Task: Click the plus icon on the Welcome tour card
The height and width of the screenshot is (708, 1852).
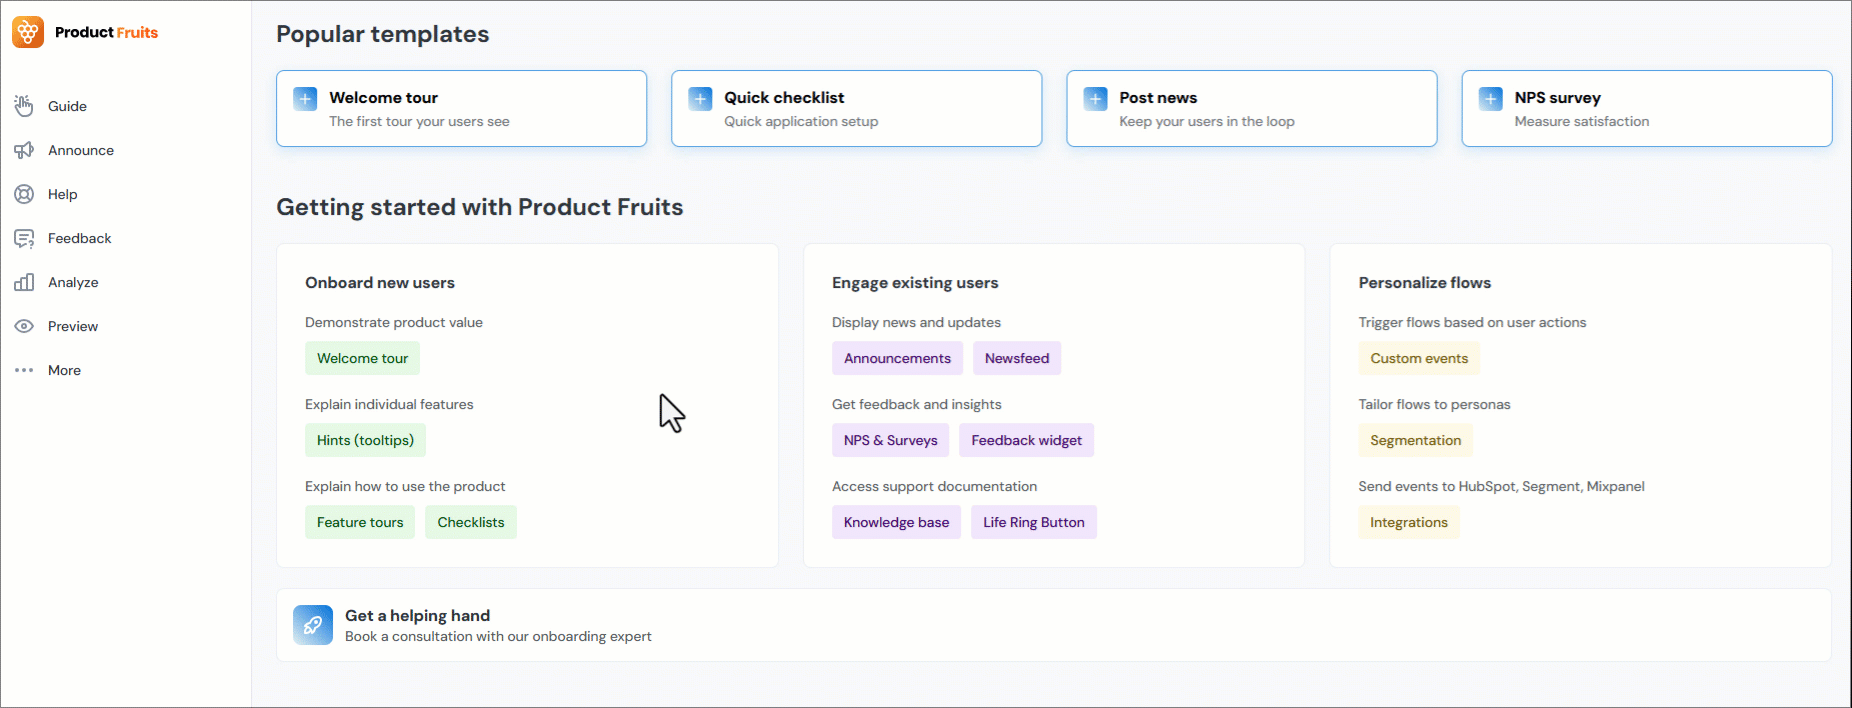Action: (305, 98)
